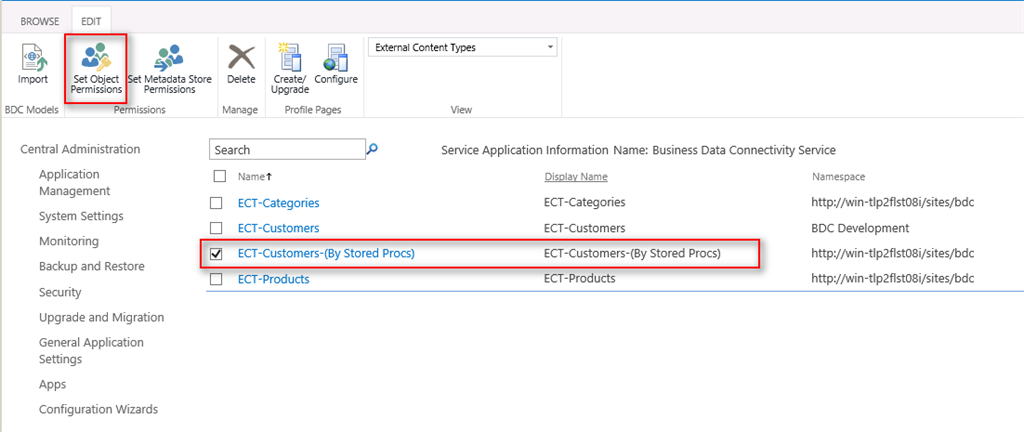This screenshot has width=1024, height=432.
Task: Click the search magnifier icon
Action: pyautogui.click(x=373, y=149)
